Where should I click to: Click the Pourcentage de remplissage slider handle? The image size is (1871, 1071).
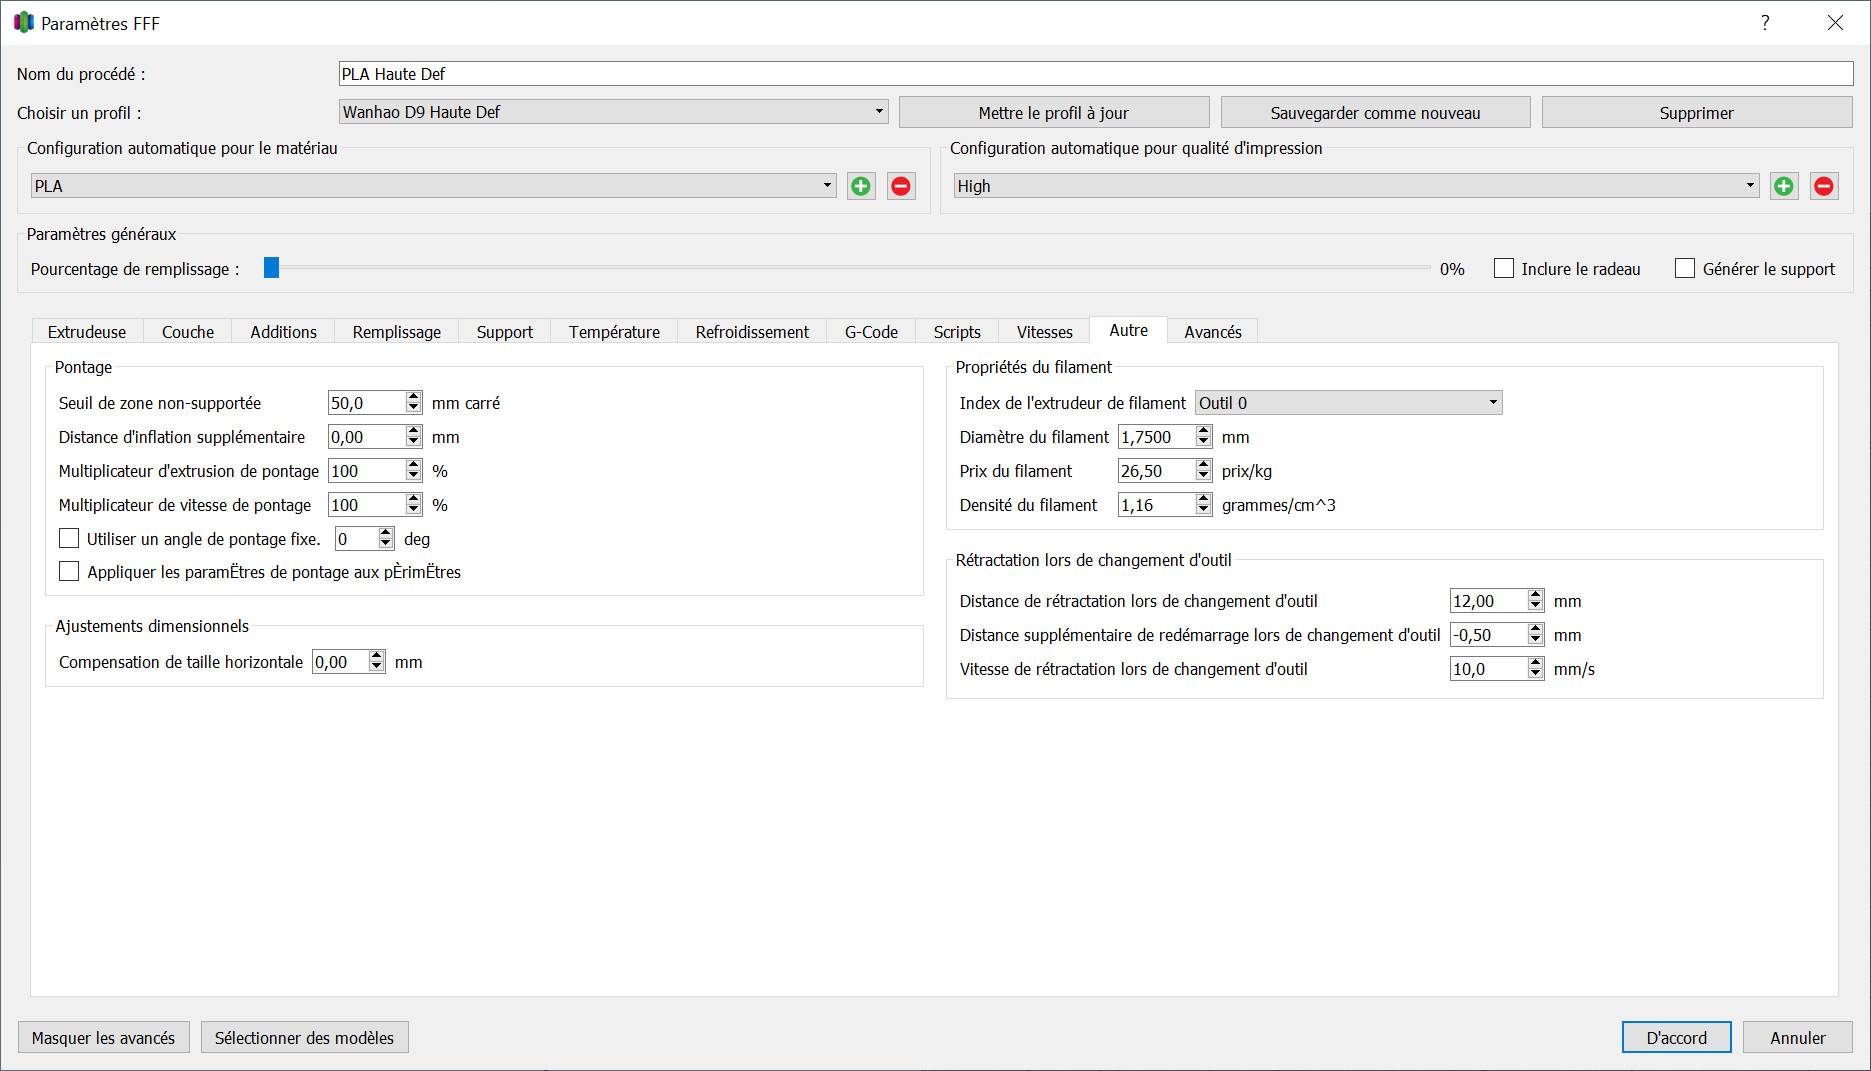tap(271, 268)
